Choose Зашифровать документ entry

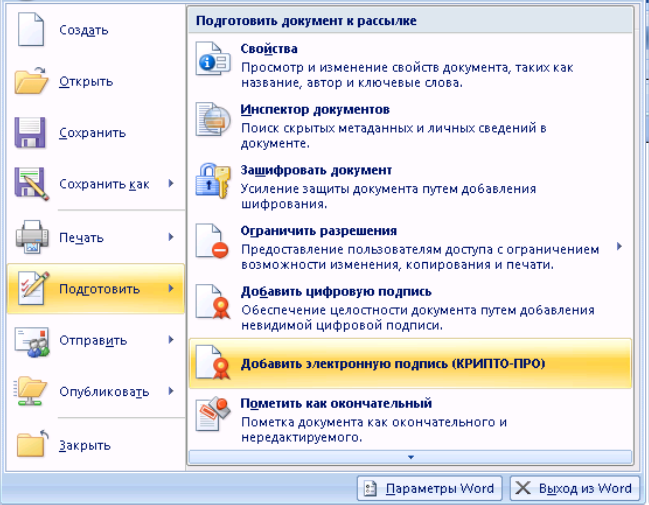pyautogui.click(x=410, y=187)
